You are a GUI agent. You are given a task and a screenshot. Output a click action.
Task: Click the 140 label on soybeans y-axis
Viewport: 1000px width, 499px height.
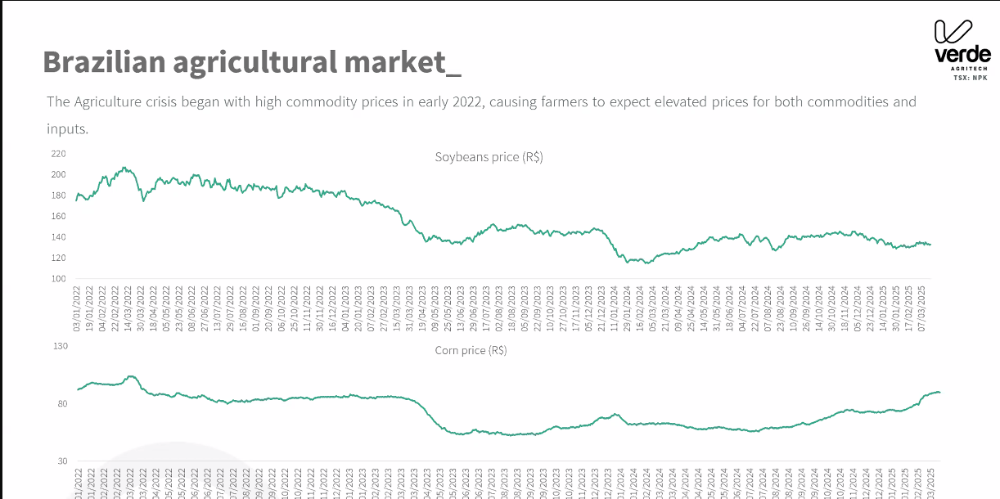pyautogui.click(x=58, y=237)
